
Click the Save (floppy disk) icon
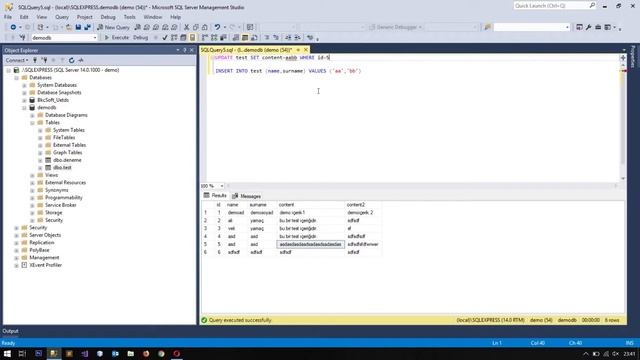click(x=78, y=27)
